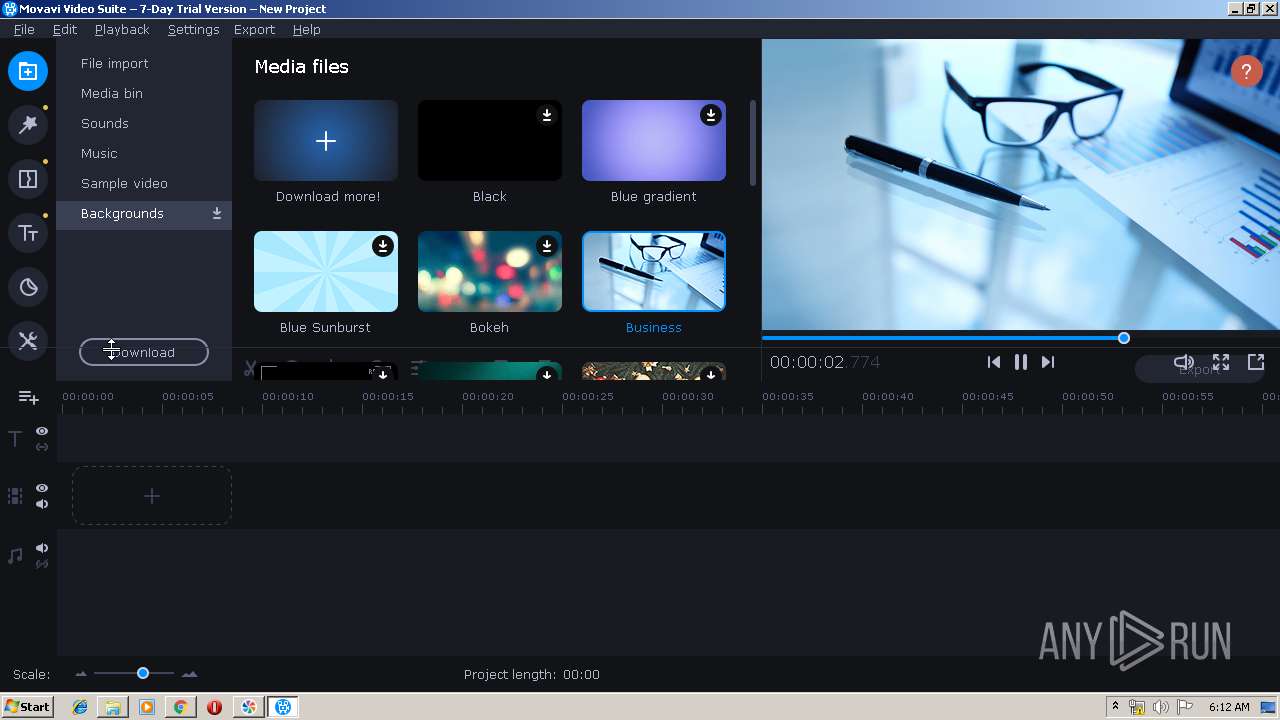
Task: Open the Import section icon in the sidebar
Action: (28, 71)
